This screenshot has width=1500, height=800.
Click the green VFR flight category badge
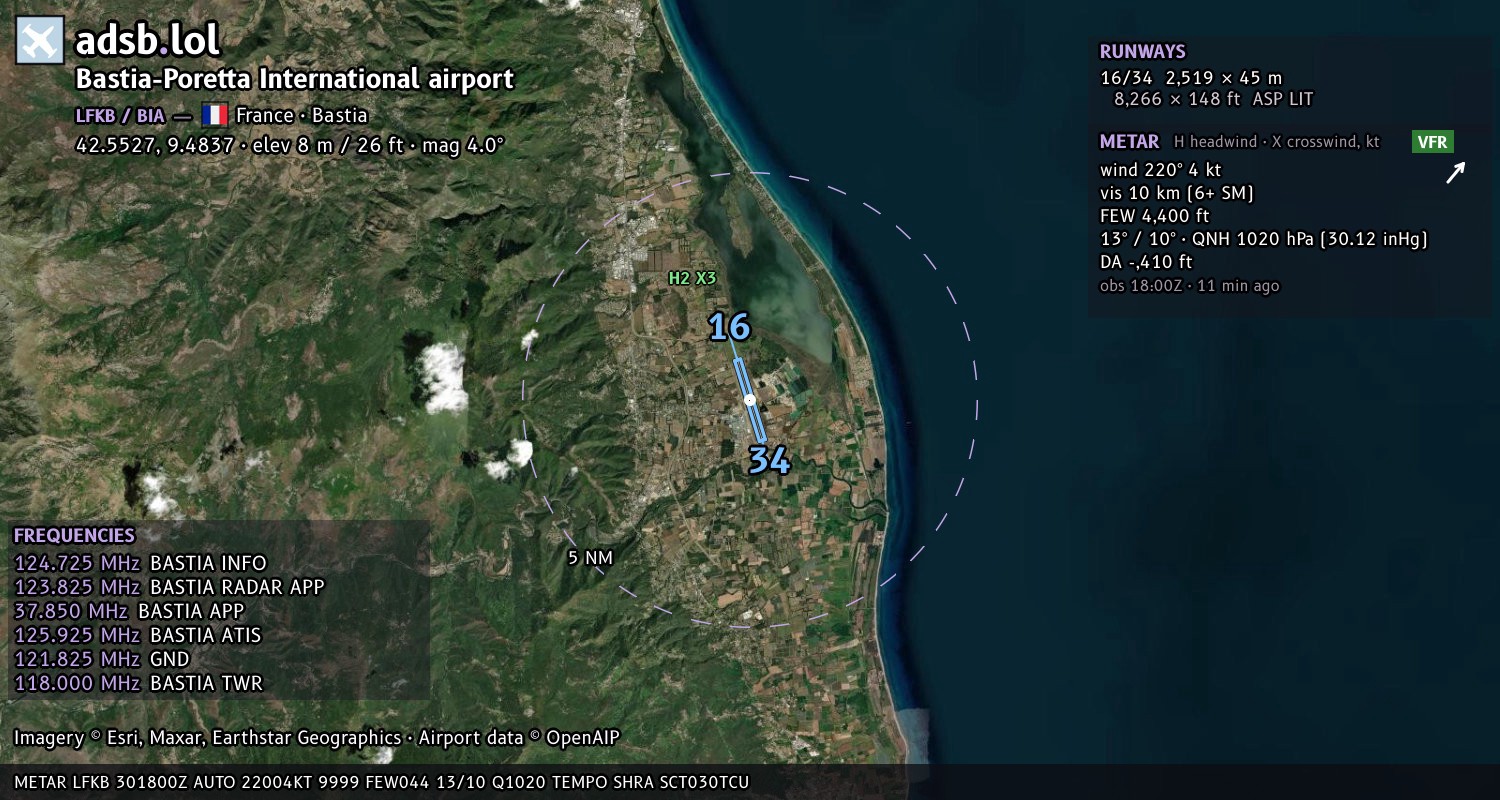1433,142
